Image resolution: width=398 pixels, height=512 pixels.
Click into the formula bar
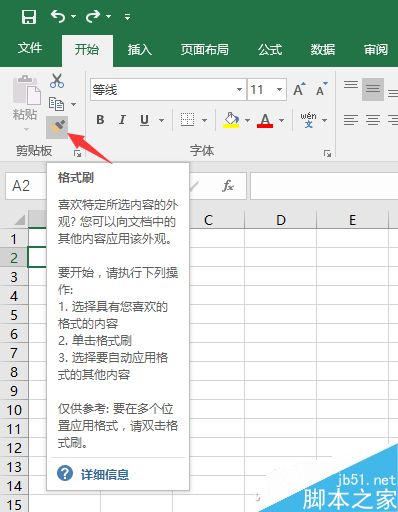click(x=324, y=186)
